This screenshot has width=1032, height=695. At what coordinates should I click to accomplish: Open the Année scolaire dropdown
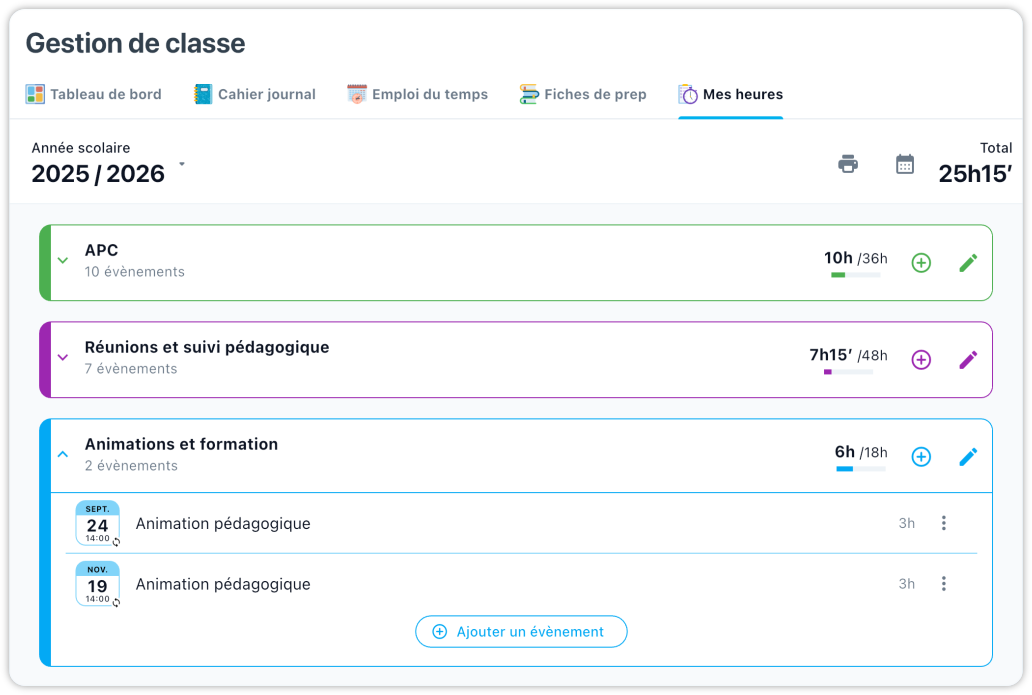pos(182,164)
